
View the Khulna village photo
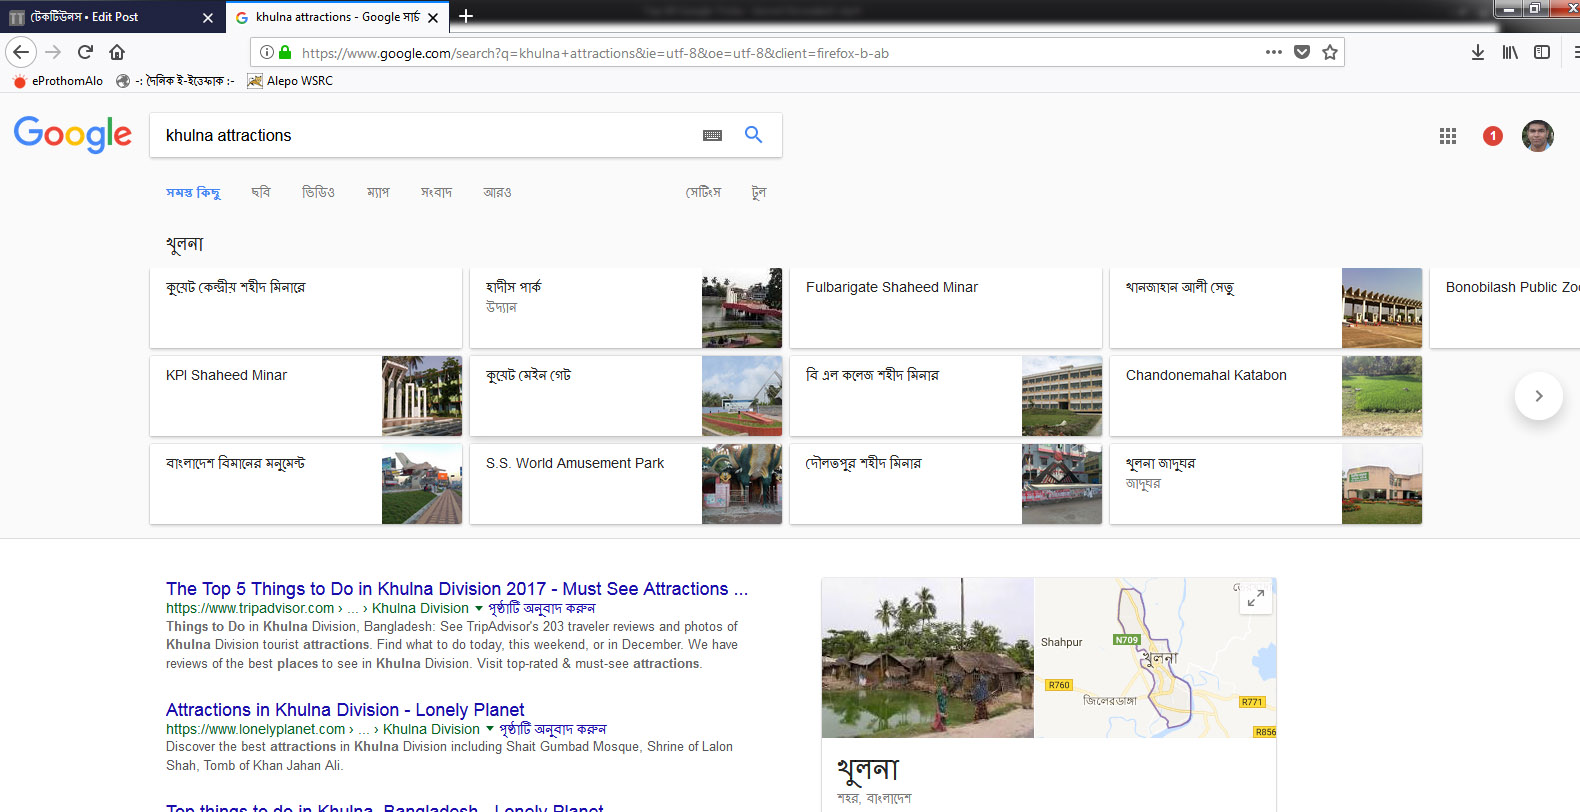[927, 657]
